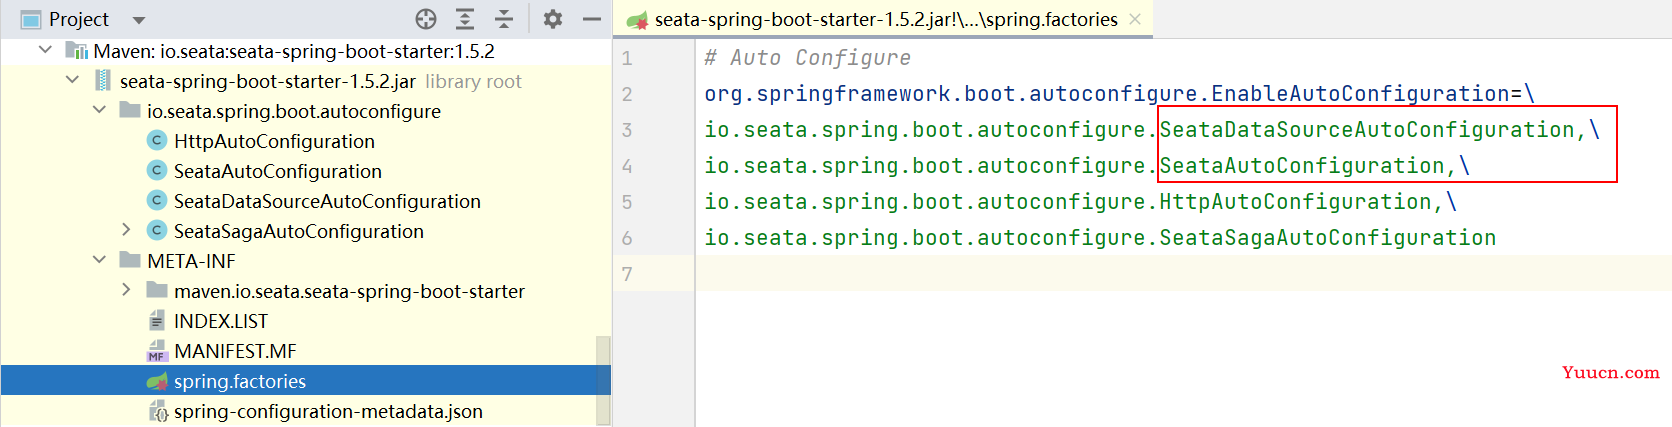Select INDEX.LIST file in tree
Viewport: 1672px width, 427px height.
pyautogui.click(x=221, y=321)
